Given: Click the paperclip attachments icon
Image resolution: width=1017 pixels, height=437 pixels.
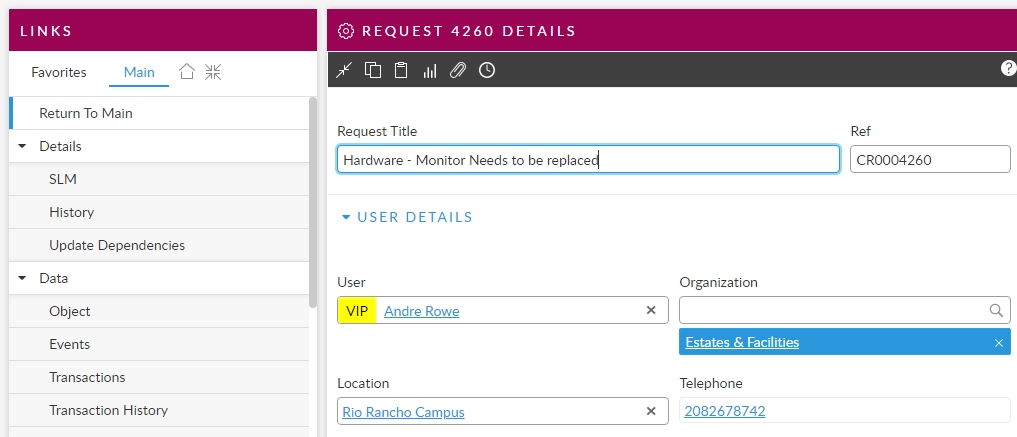Looking at the screenshot, I should coord(458,70).
